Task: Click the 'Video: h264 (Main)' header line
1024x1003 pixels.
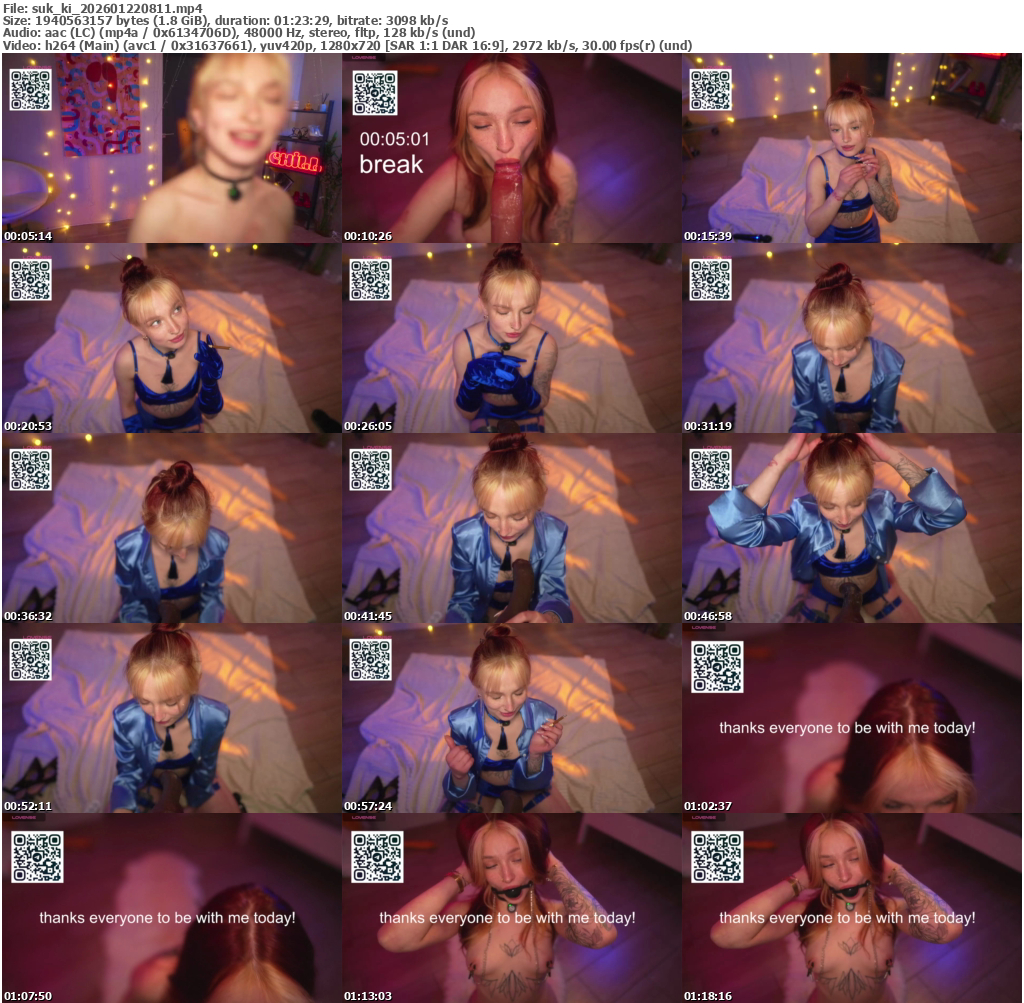Action: pos(347,45)
